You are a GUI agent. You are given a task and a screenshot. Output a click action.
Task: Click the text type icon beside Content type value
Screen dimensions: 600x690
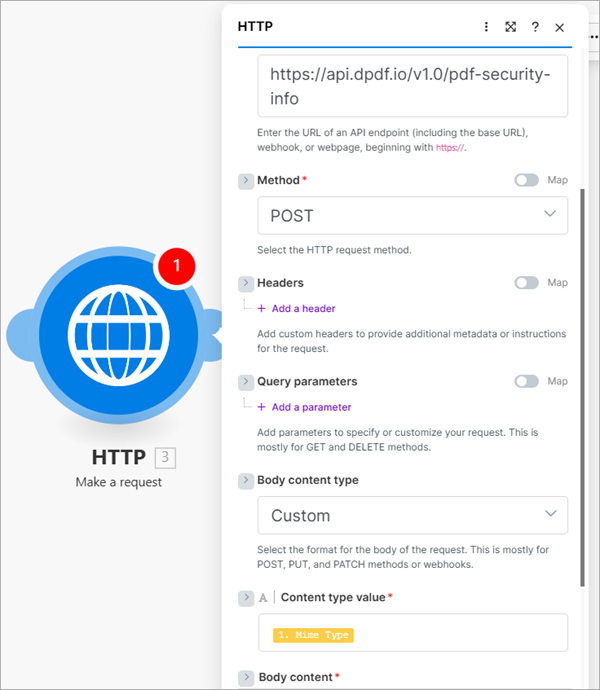click(x=263, y=597)
